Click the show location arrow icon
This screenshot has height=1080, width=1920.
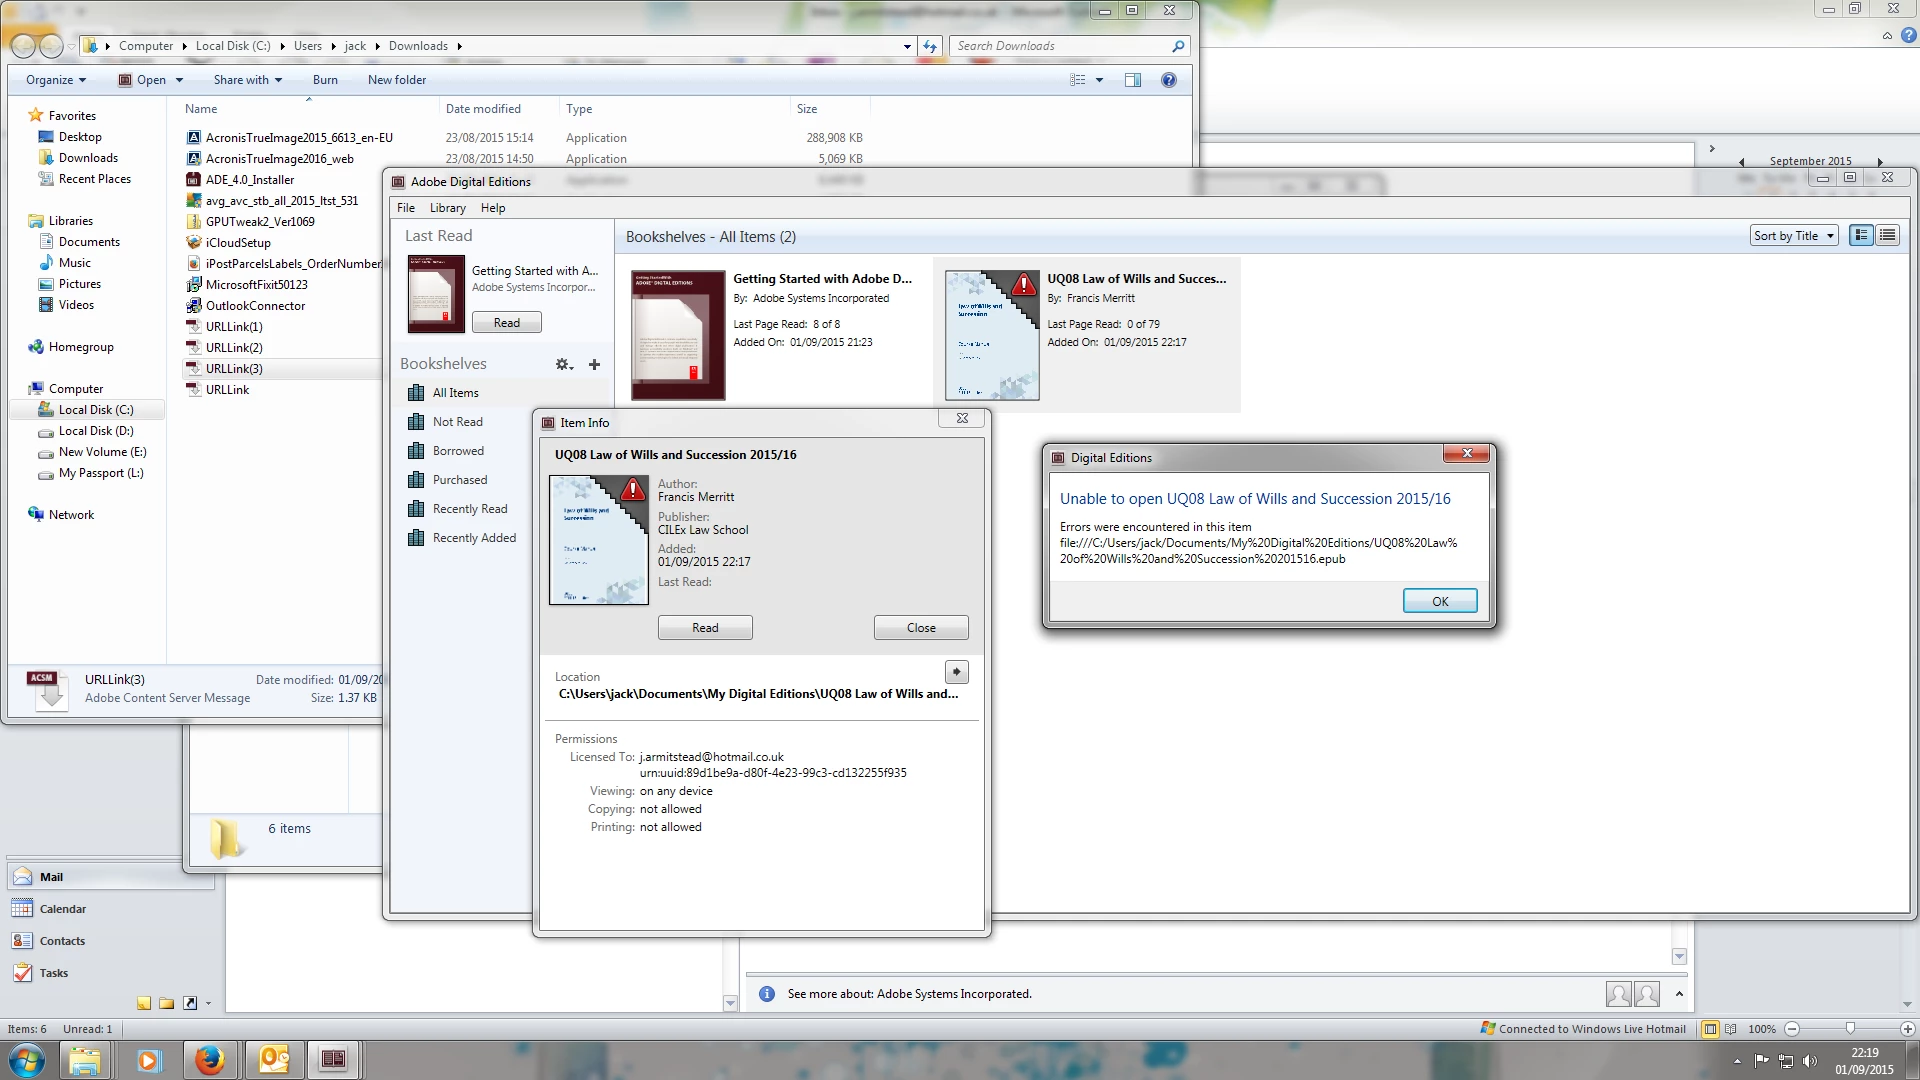click(956, 672)
